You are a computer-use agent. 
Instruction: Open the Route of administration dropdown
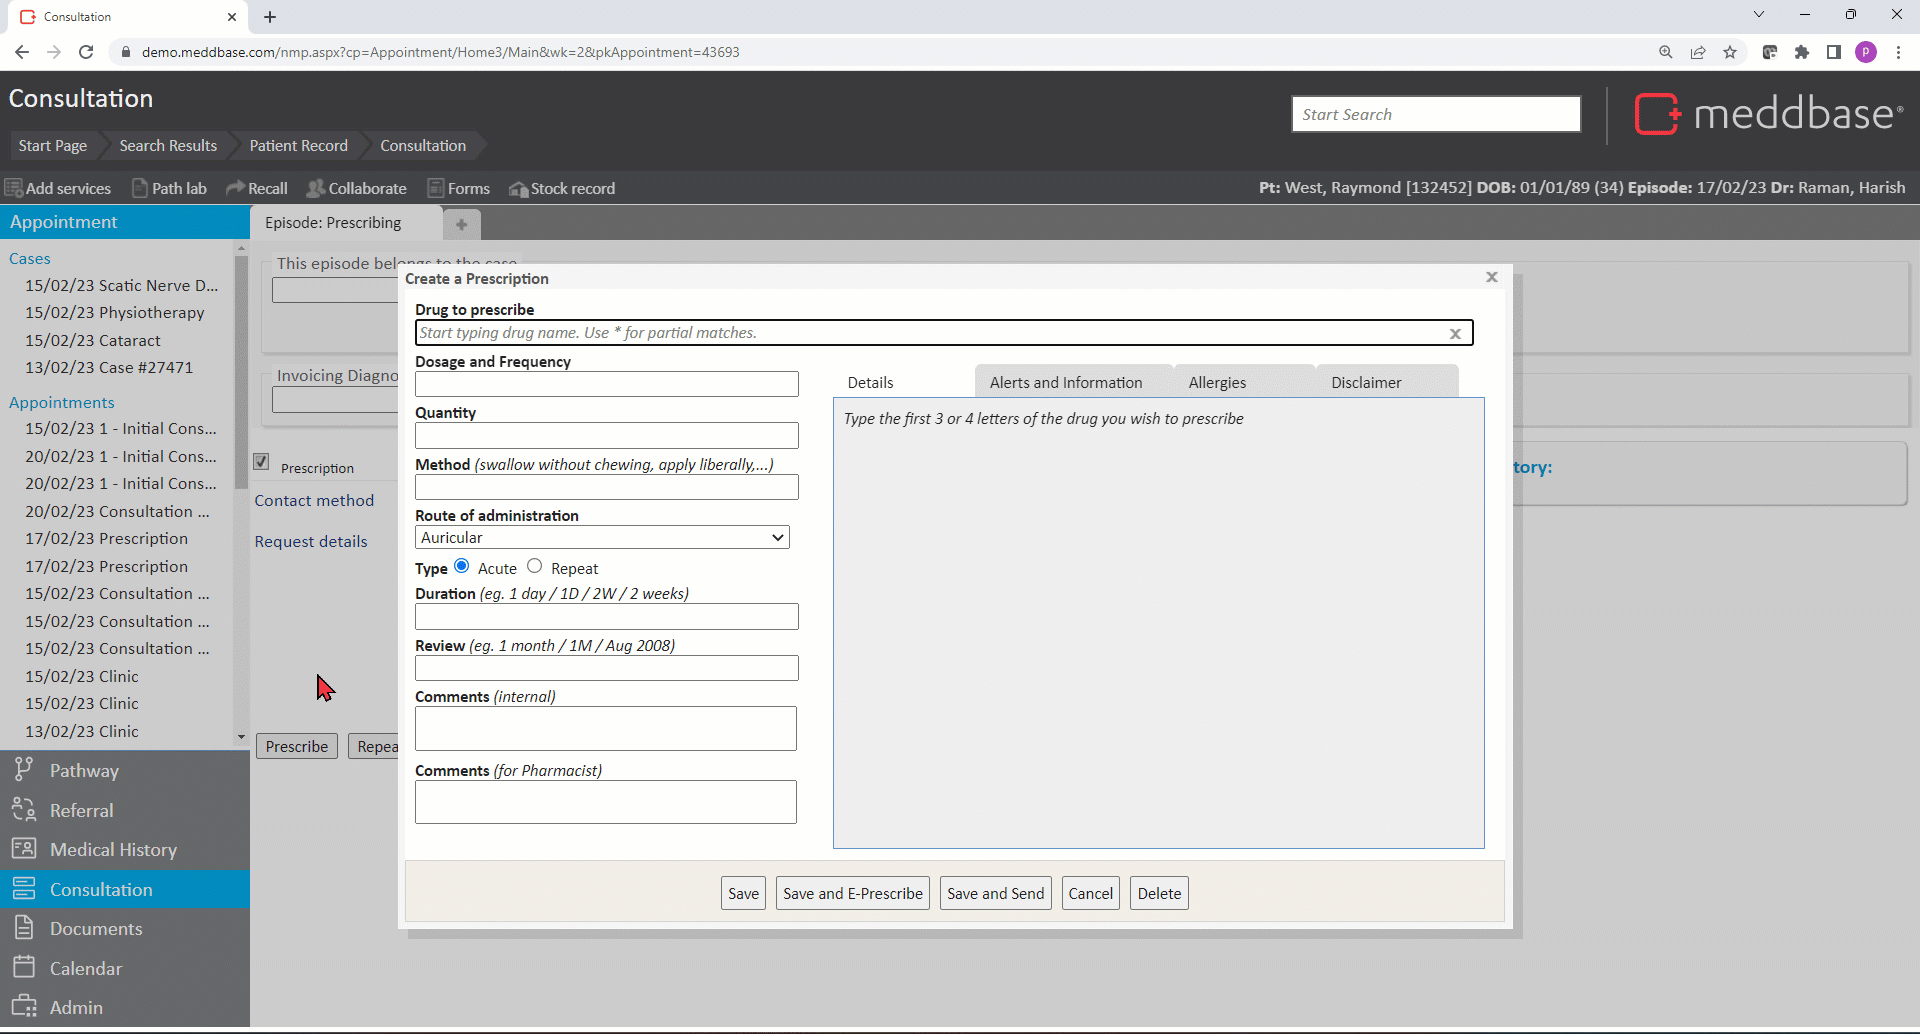602,537
